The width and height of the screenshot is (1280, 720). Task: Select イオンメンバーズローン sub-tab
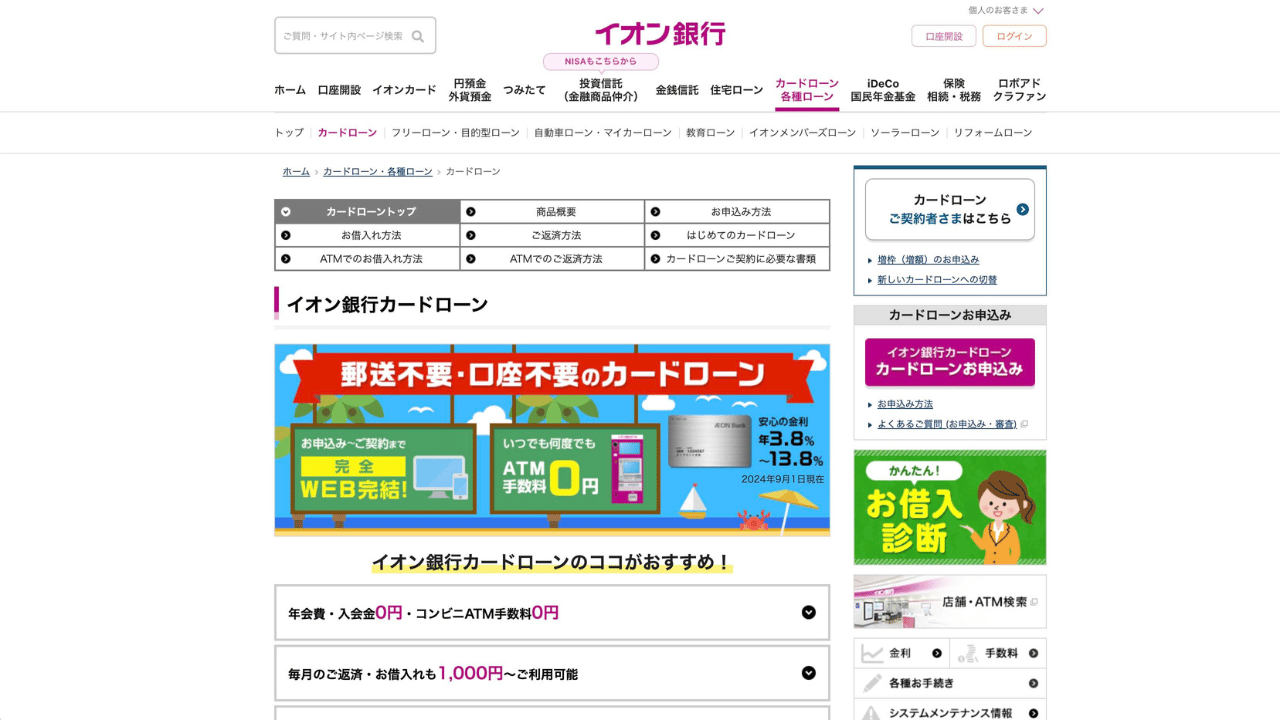803,133
